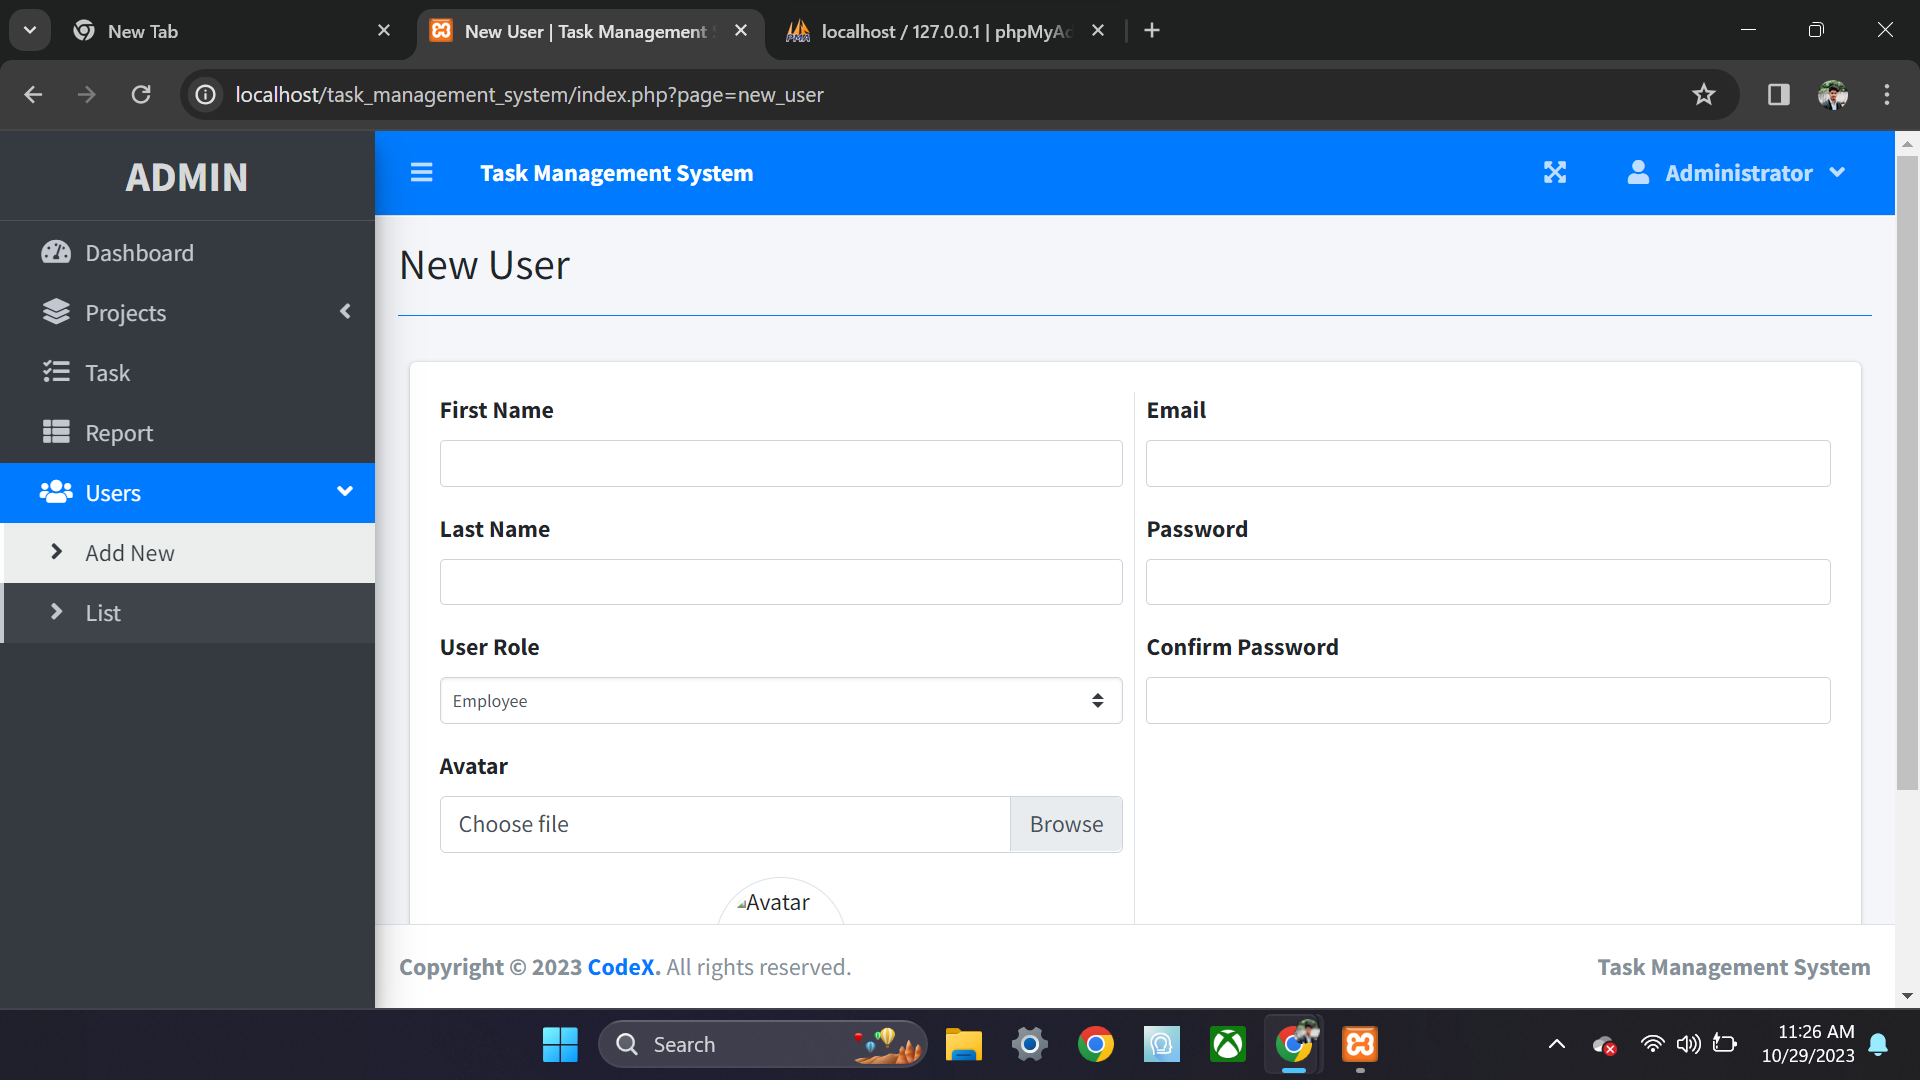
Task: Open the Administrator dropdown menu
Action: pyautogui.click(x=1840, y=172)
